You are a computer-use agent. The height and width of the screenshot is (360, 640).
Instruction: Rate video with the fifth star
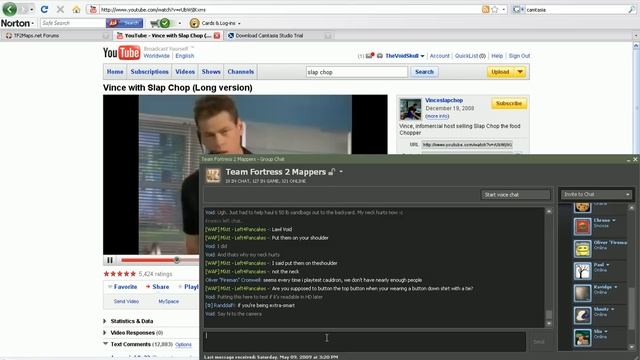click(x=133, y=274)
